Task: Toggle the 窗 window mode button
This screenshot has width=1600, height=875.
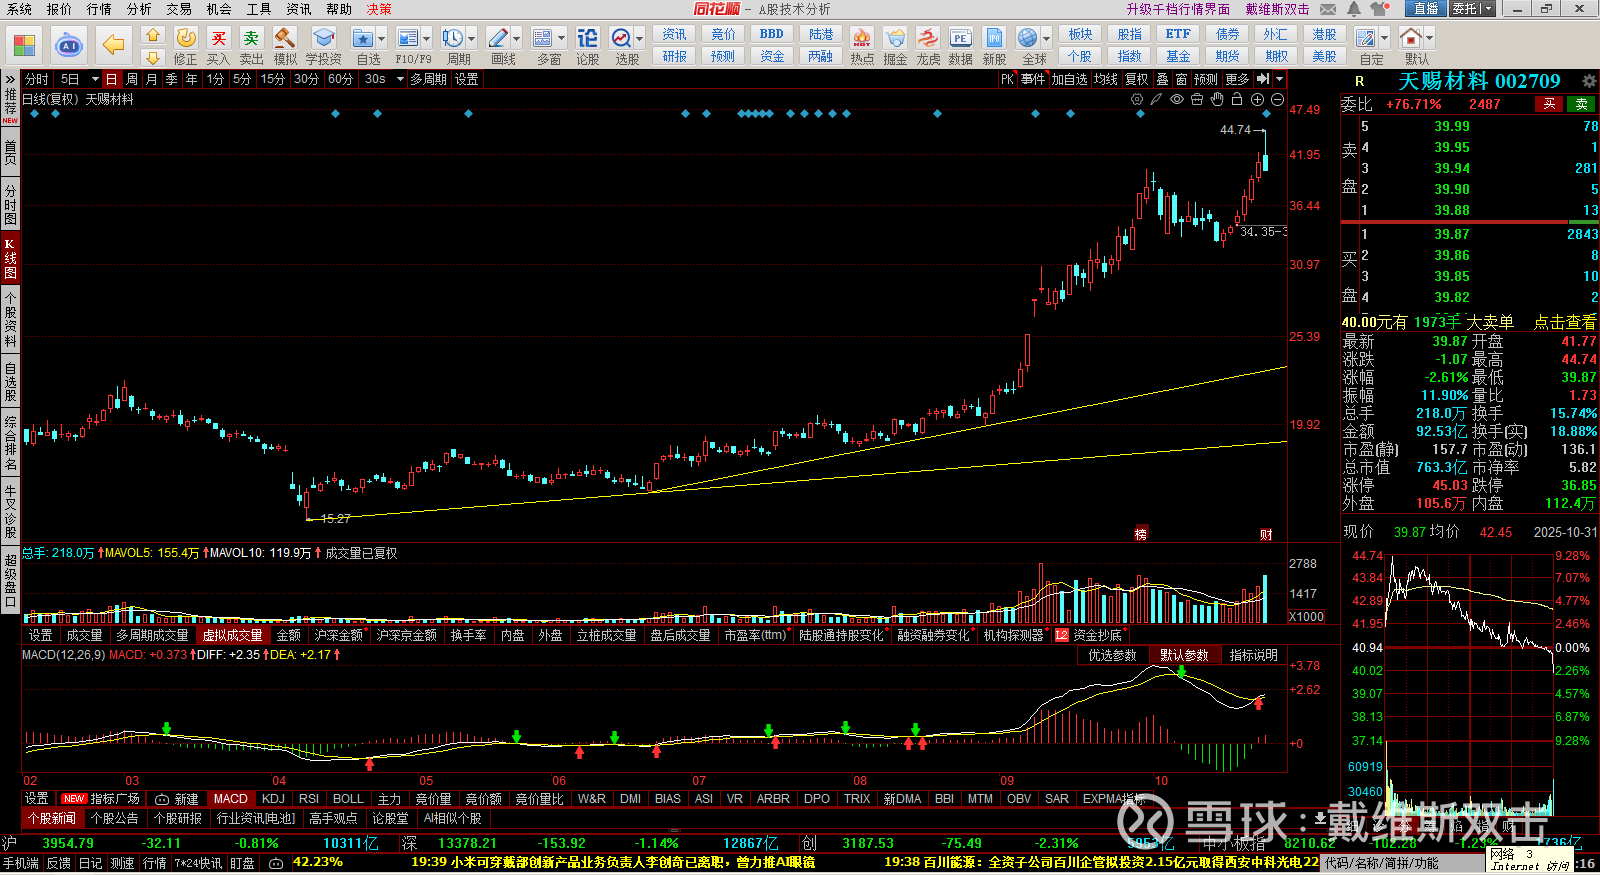Action: [1182, 79]
